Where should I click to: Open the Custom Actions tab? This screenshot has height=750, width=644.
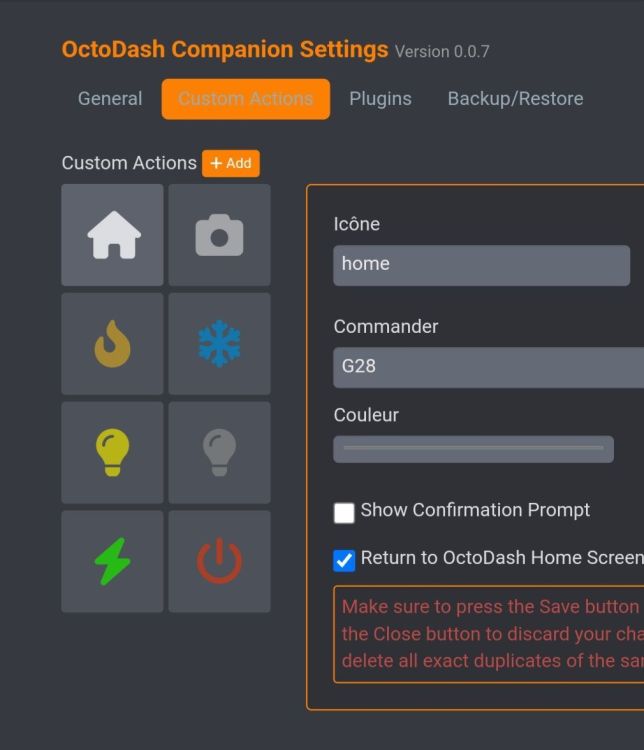pyautogui.click(x=245, y=99)
